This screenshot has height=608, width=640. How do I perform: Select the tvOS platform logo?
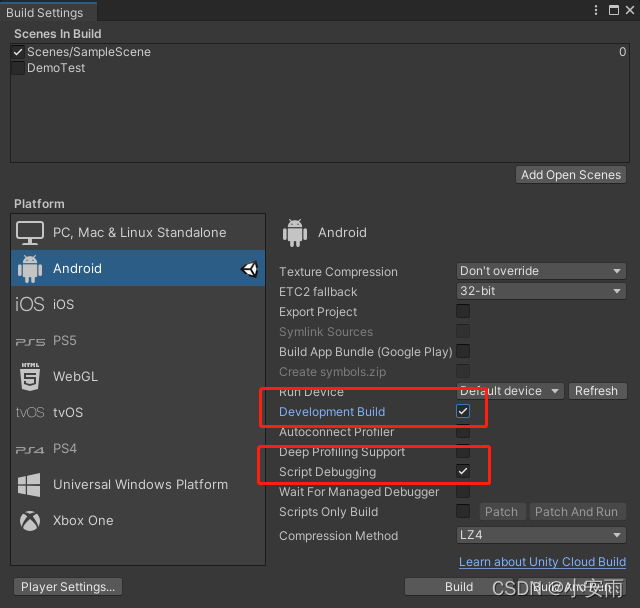(30, 413)
